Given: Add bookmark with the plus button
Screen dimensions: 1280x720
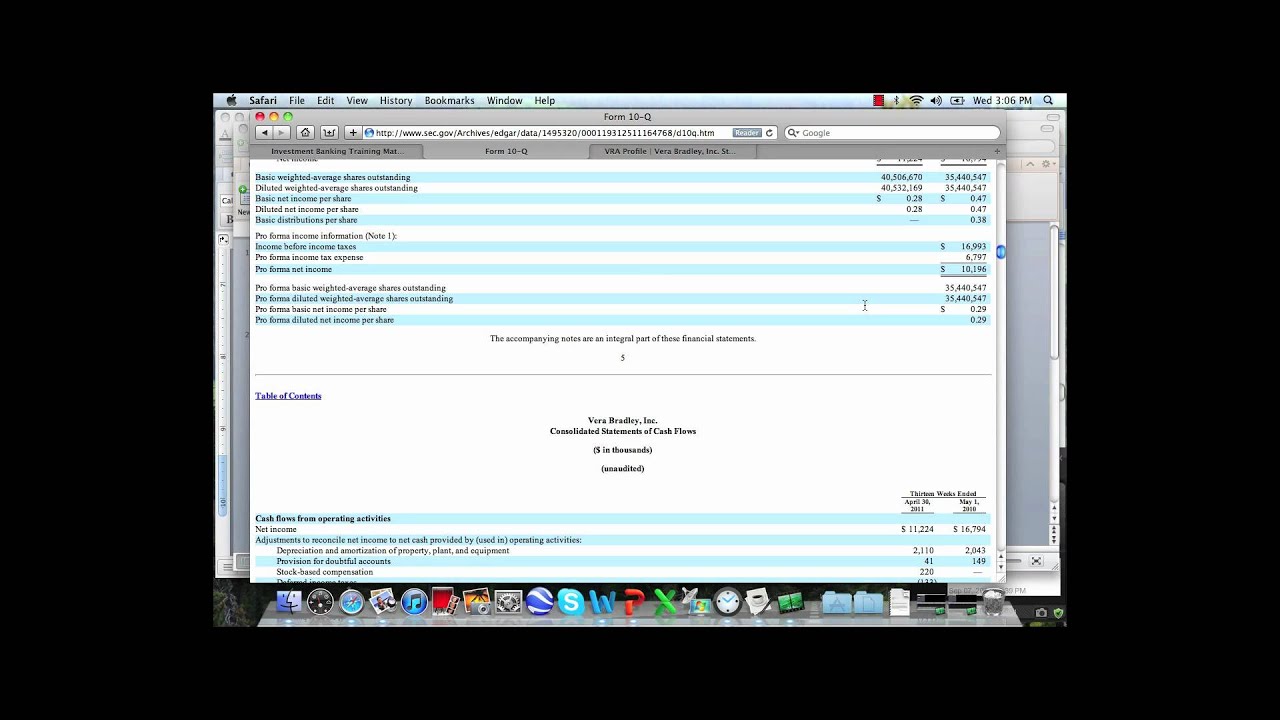Looking at the screenshot, I should tap(352, 132).
